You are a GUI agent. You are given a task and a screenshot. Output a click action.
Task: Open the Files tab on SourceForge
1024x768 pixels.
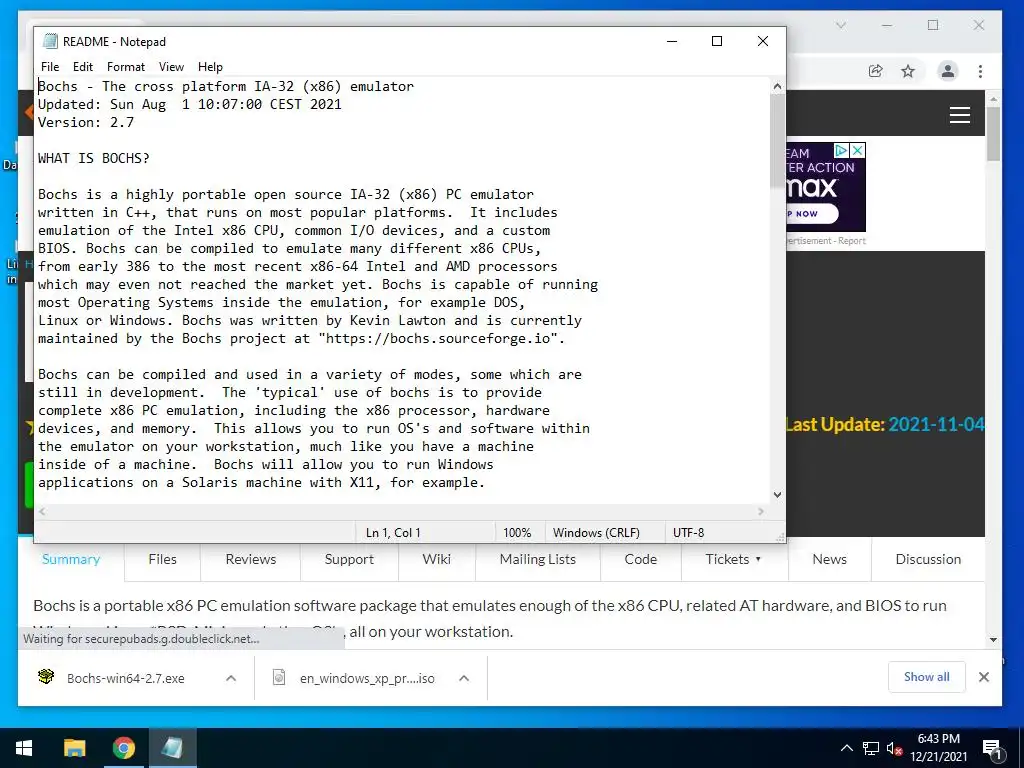coord(163,559)
